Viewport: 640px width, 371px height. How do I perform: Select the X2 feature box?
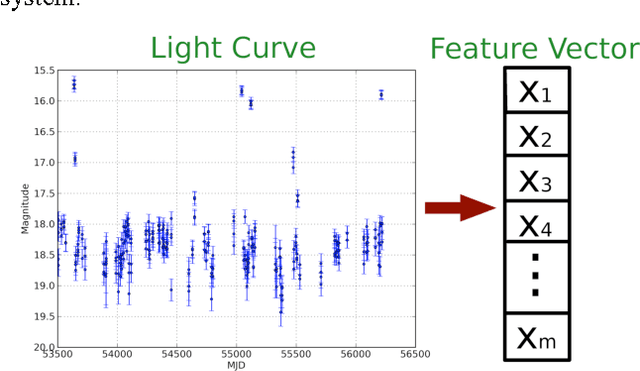coord(537,134)
